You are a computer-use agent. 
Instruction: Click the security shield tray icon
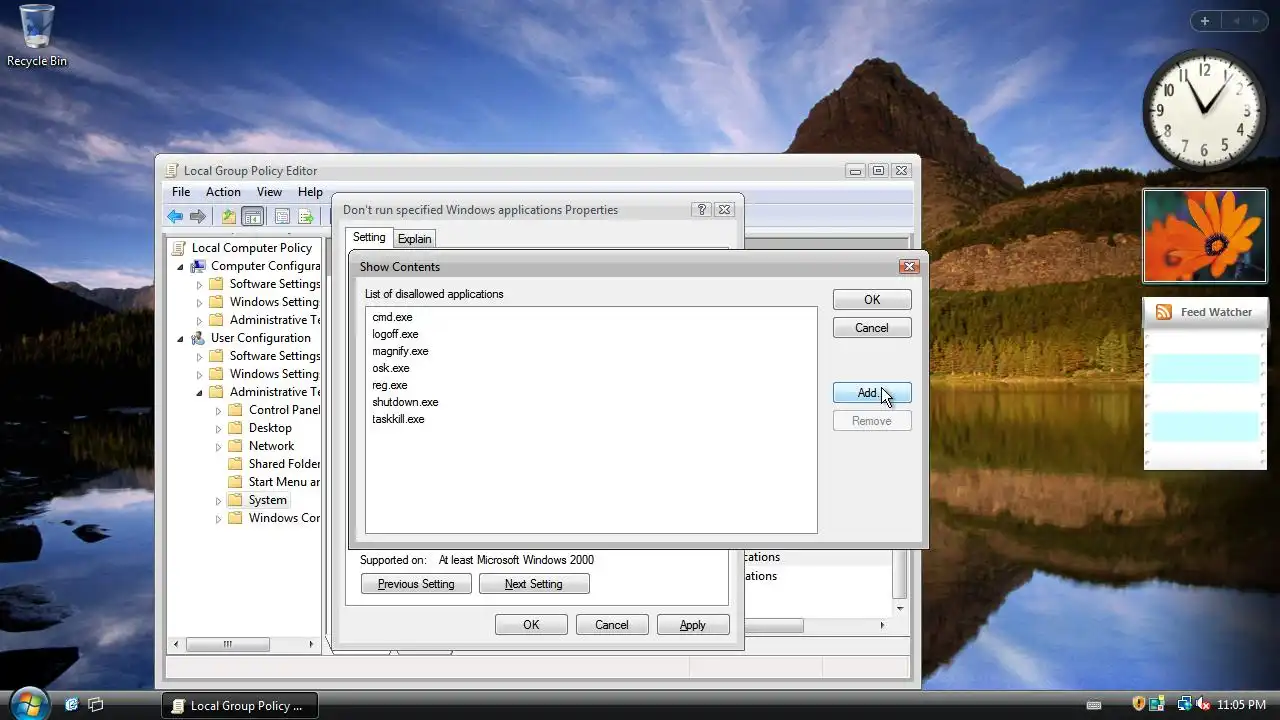(1138, 705)
